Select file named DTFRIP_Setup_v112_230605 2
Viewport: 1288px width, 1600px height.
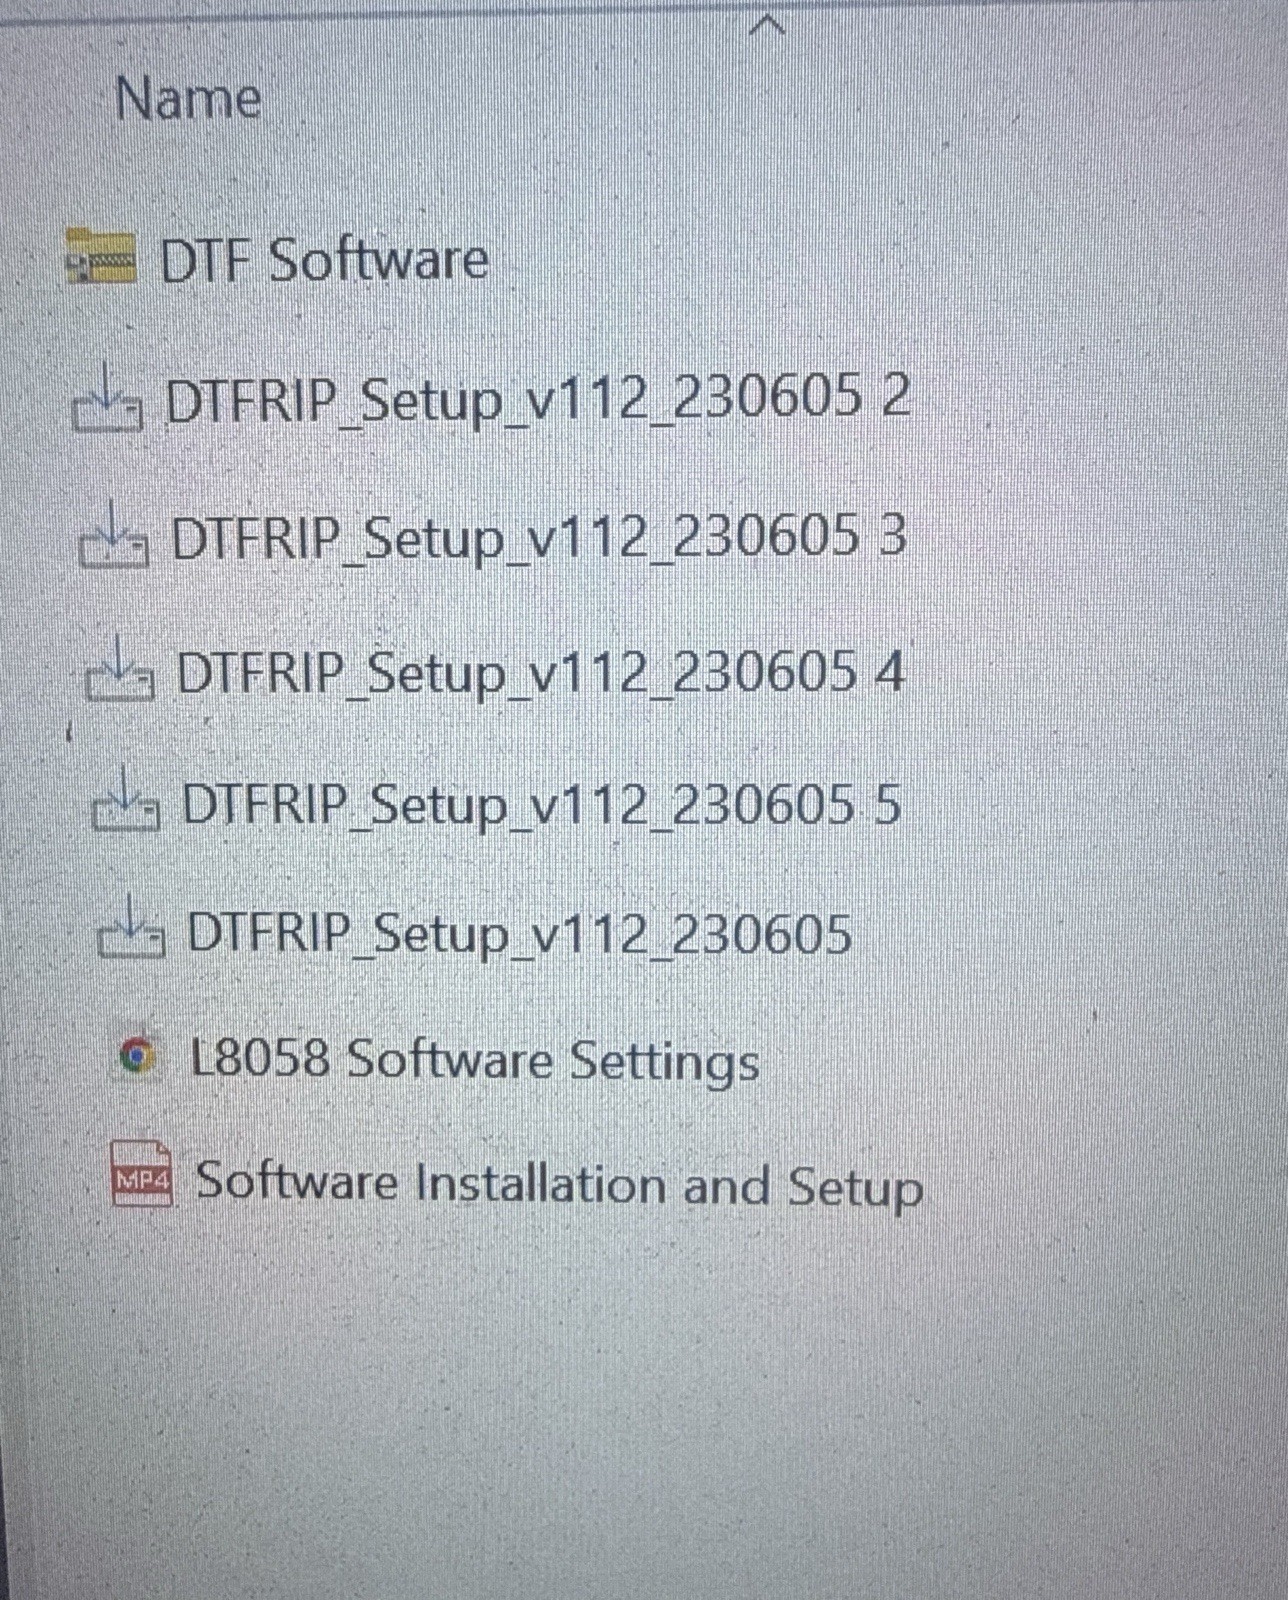point(538,399)
